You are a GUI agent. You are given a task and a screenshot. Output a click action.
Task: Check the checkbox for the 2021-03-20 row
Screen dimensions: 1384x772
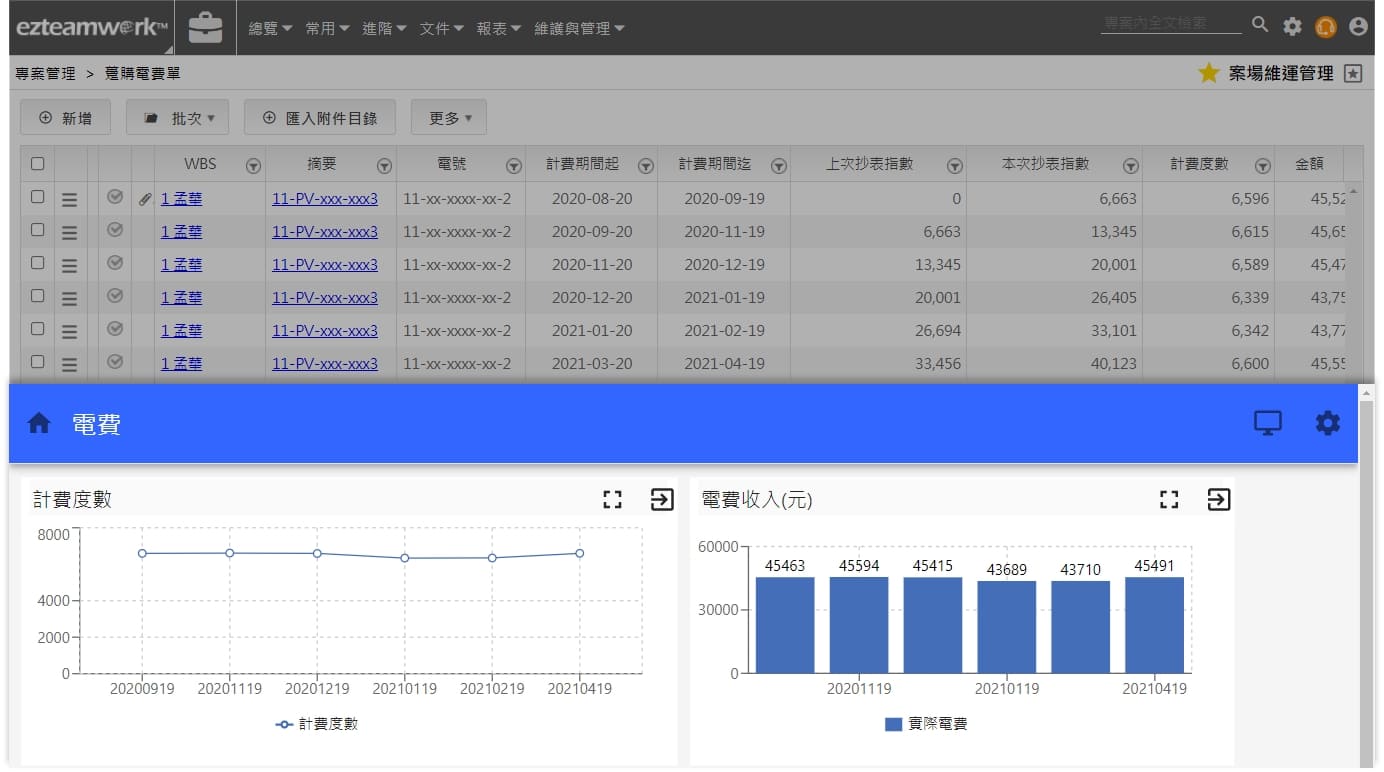pos(38,362)
